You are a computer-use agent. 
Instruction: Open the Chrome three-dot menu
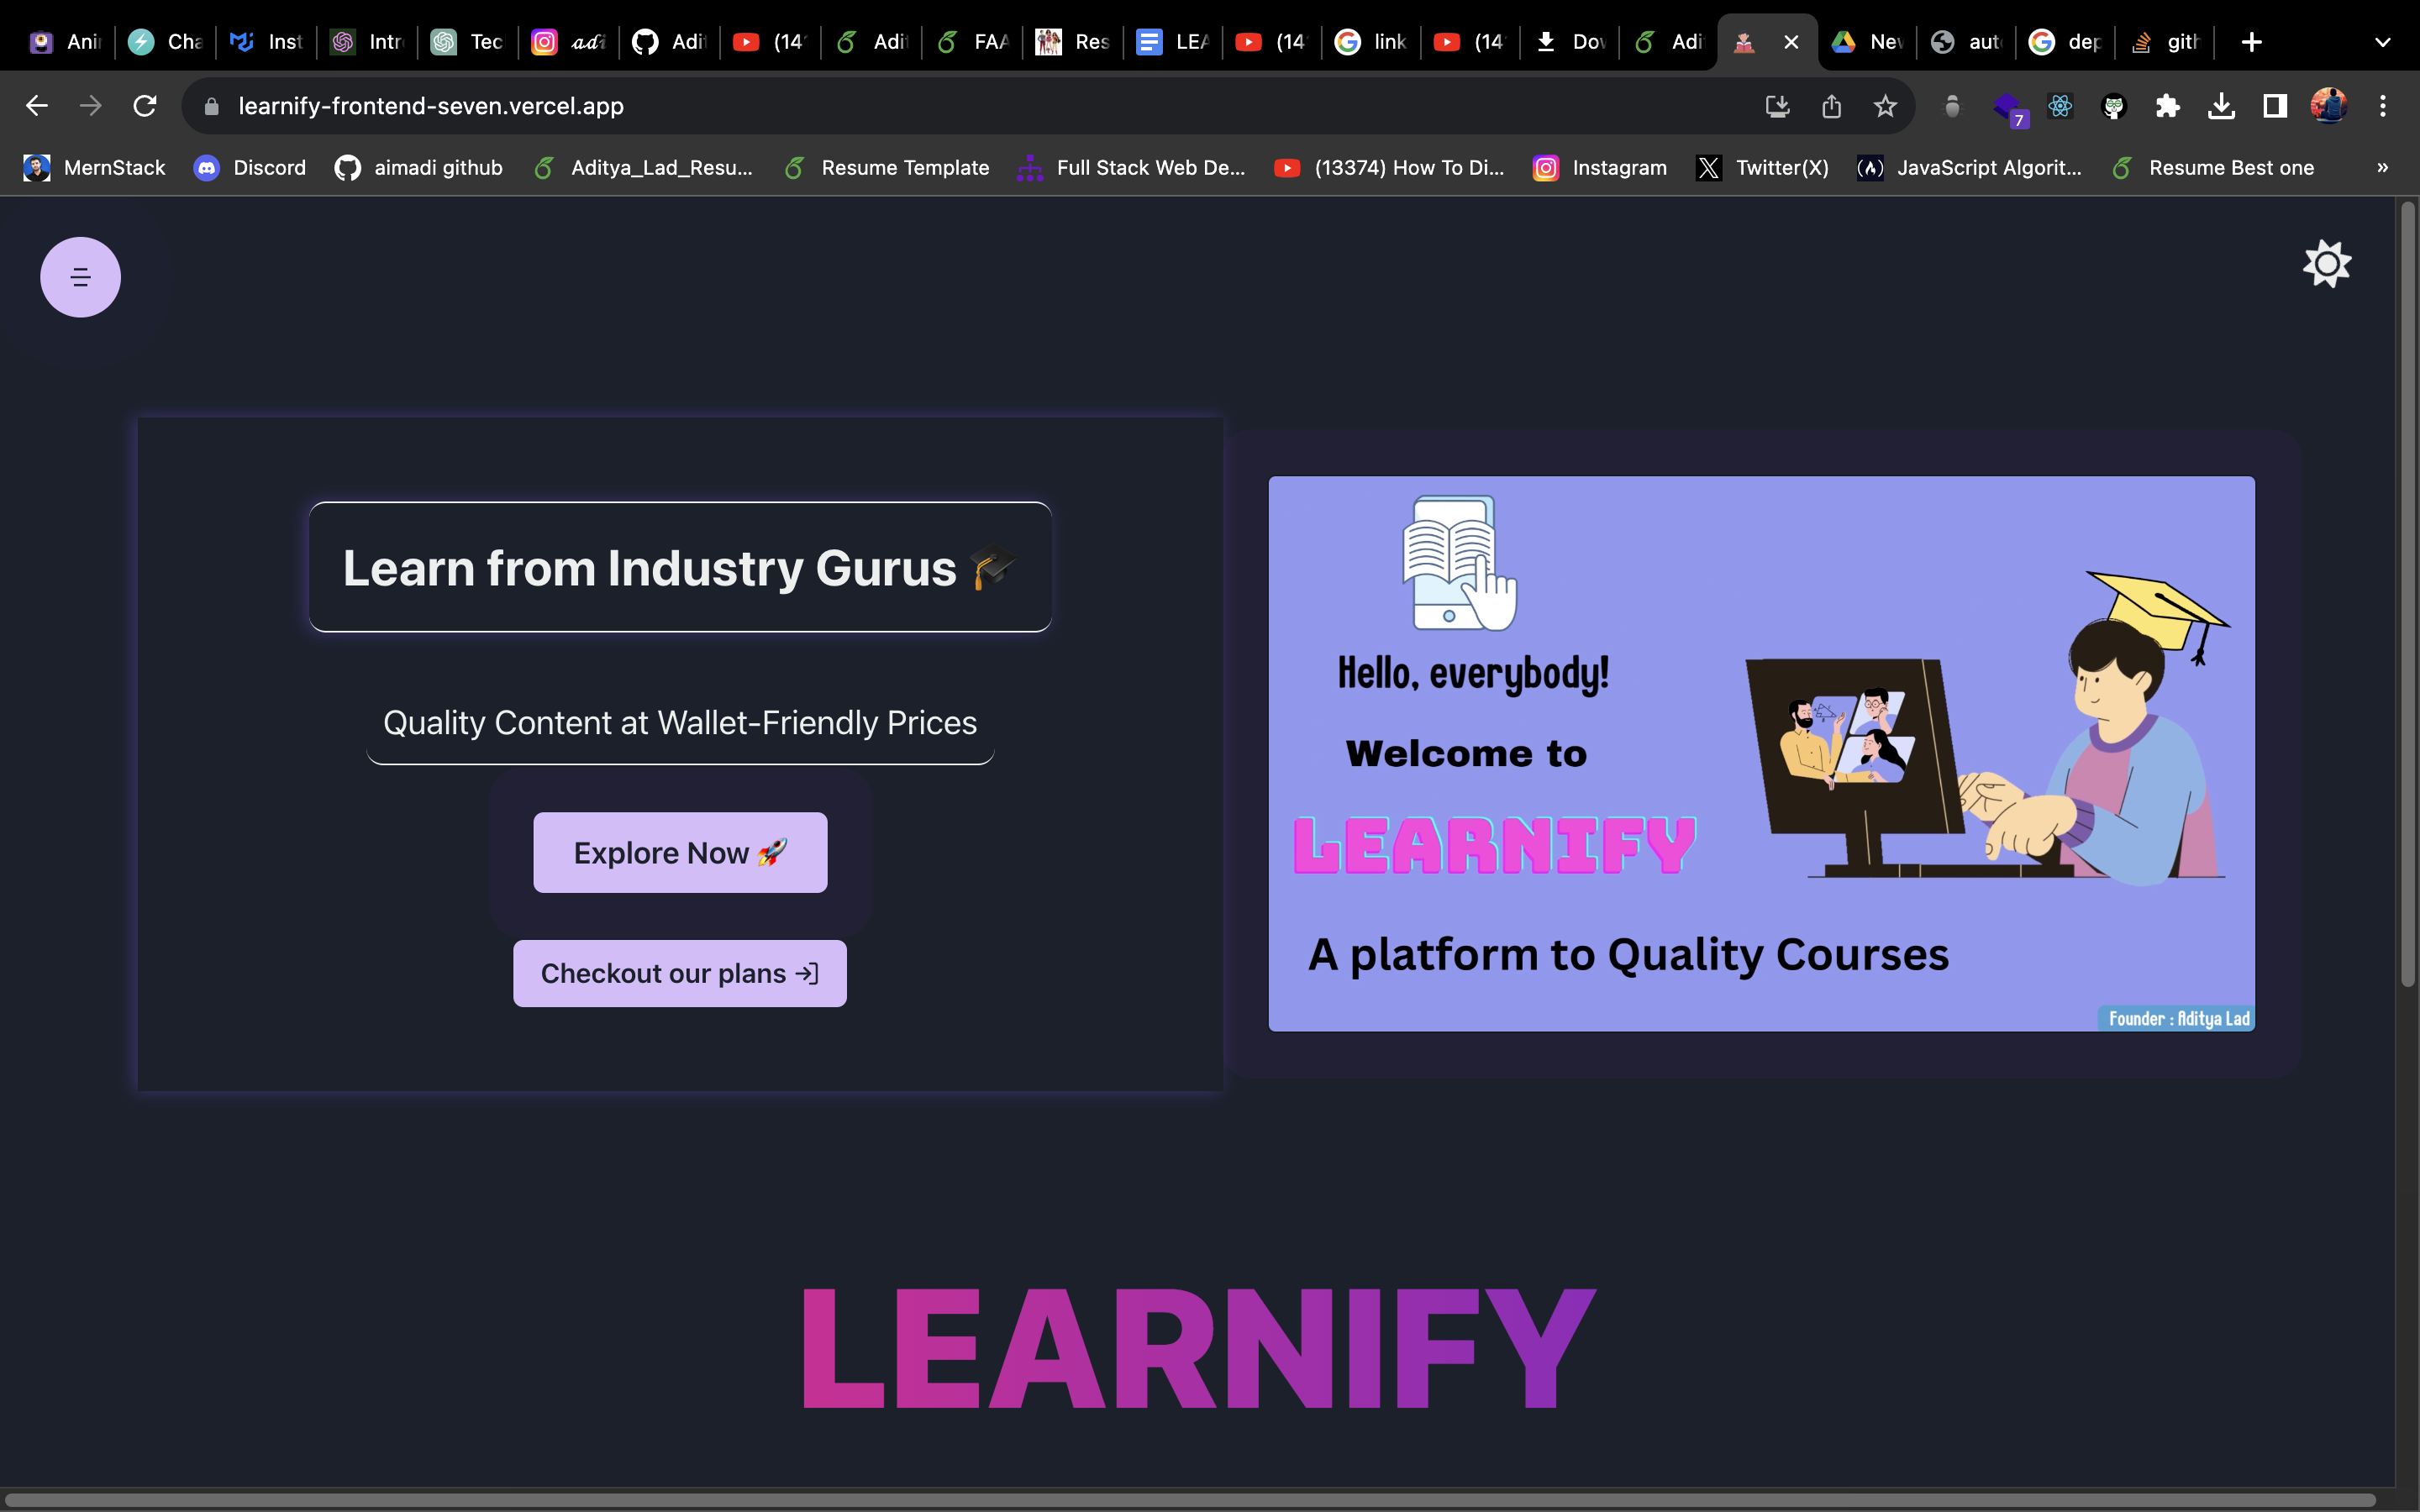point(2384,105)
